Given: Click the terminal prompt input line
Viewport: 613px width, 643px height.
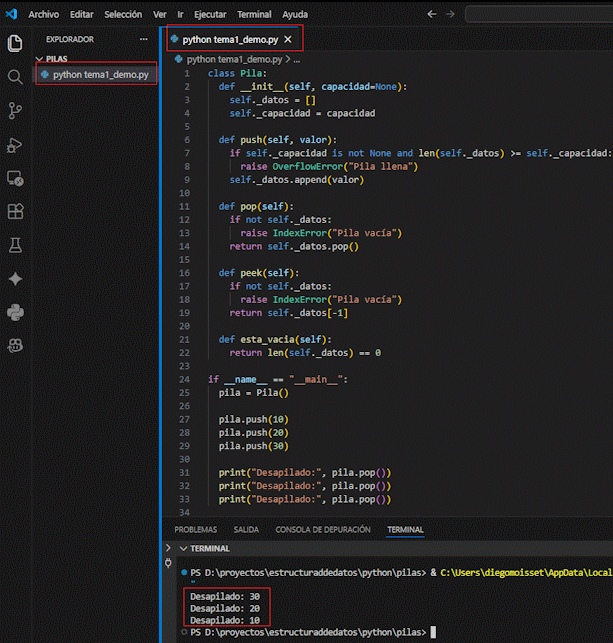Looking at the screenshot, I should tap(433, 632).
